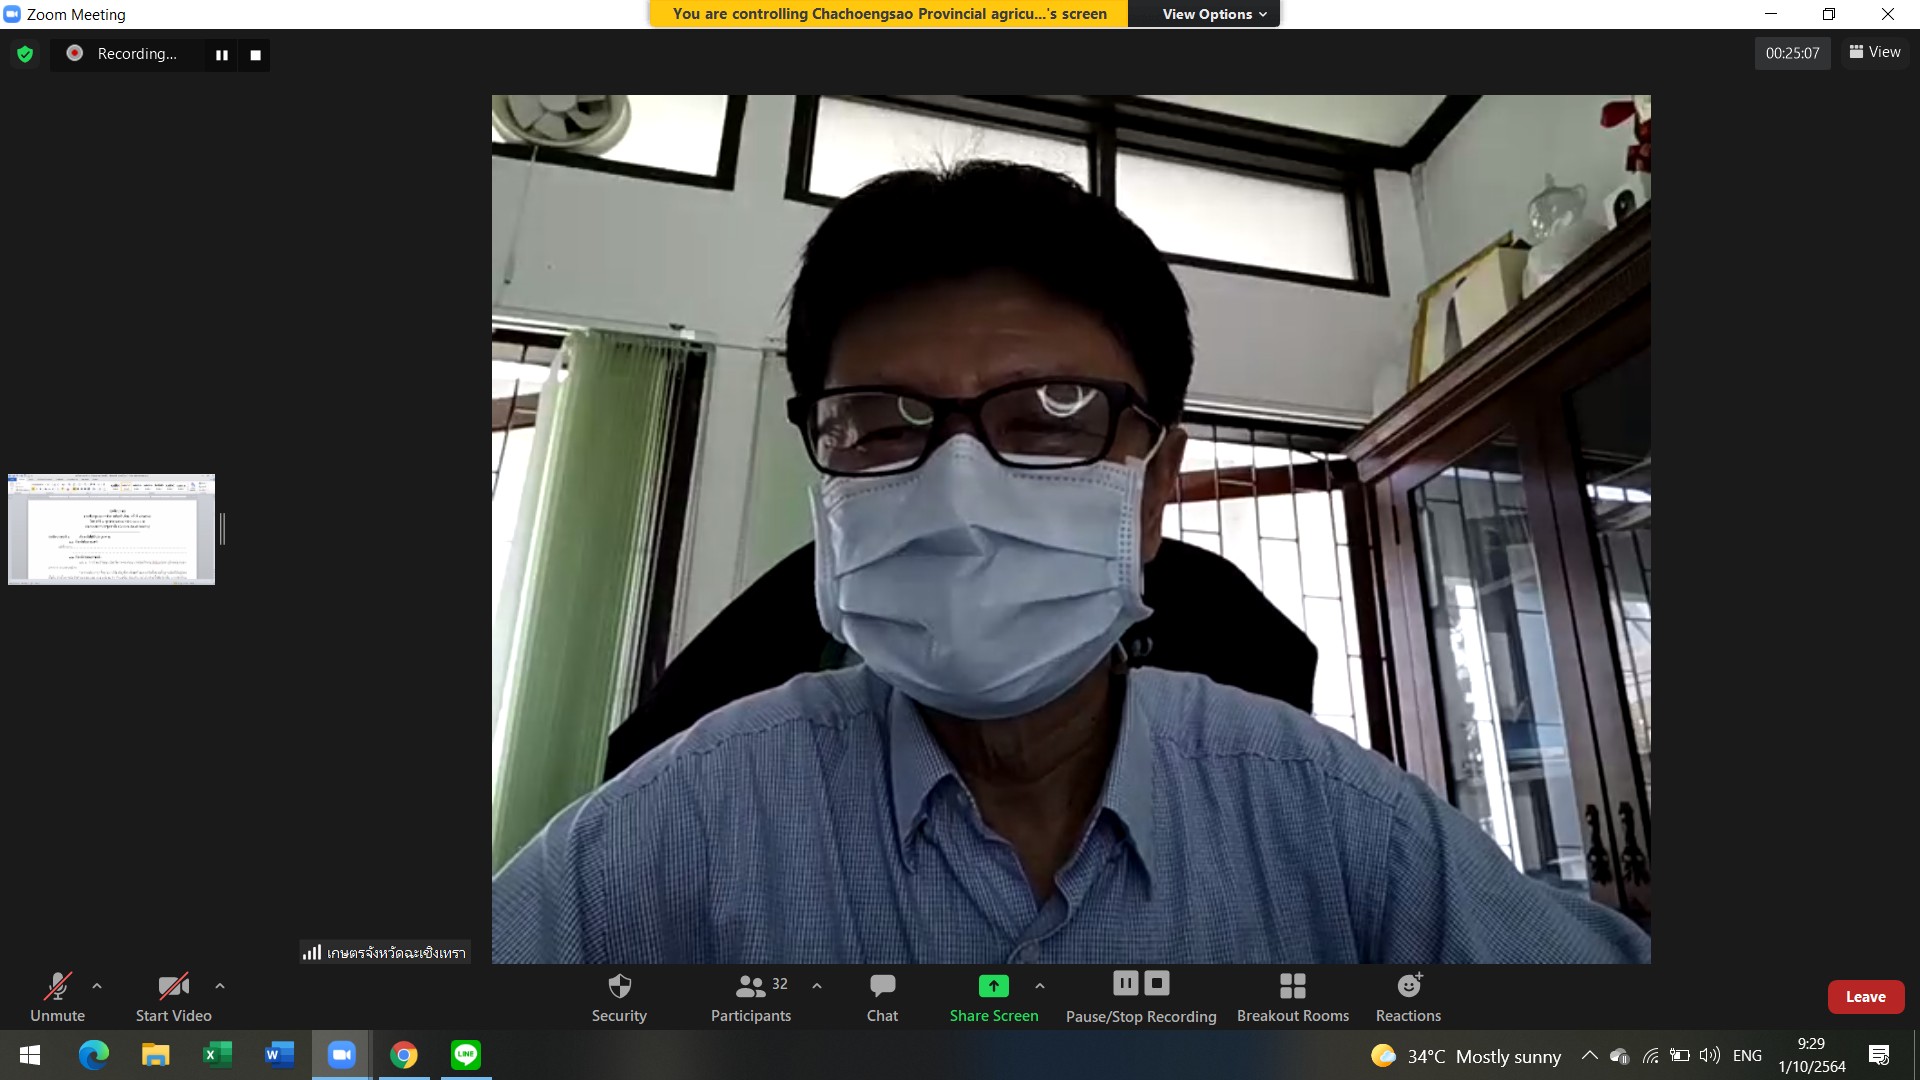The image size is (1920, 1080).
Task: Select the shared screen thumbnail
Action: point(111,529)
